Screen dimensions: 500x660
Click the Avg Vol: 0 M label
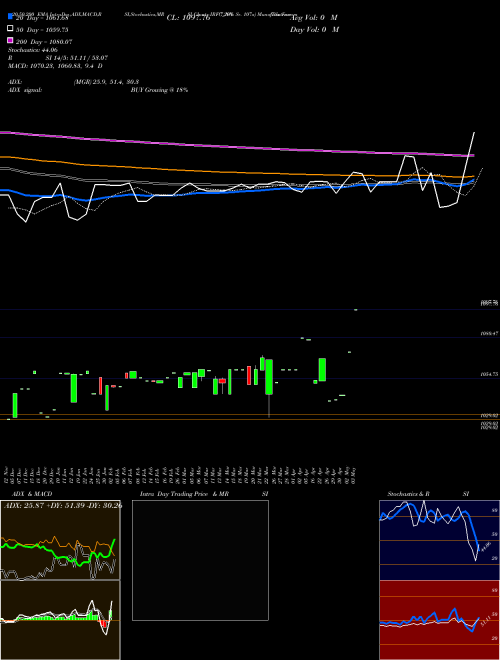click(x=314, y=18)
